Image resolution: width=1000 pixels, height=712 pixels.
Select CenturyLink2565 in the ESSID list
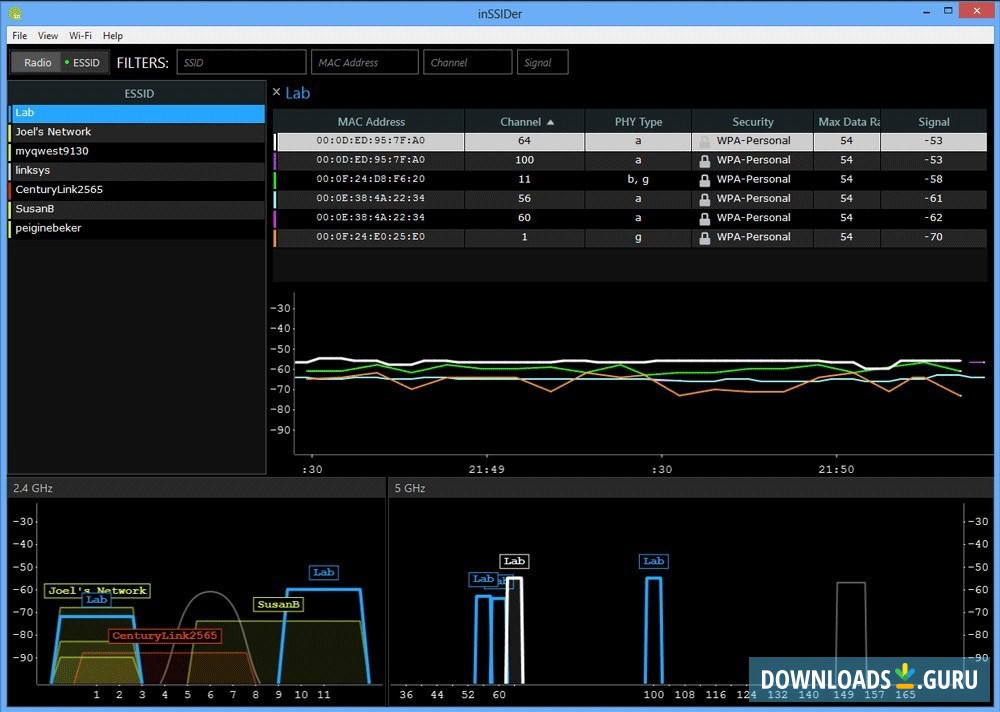coord(59,189)
